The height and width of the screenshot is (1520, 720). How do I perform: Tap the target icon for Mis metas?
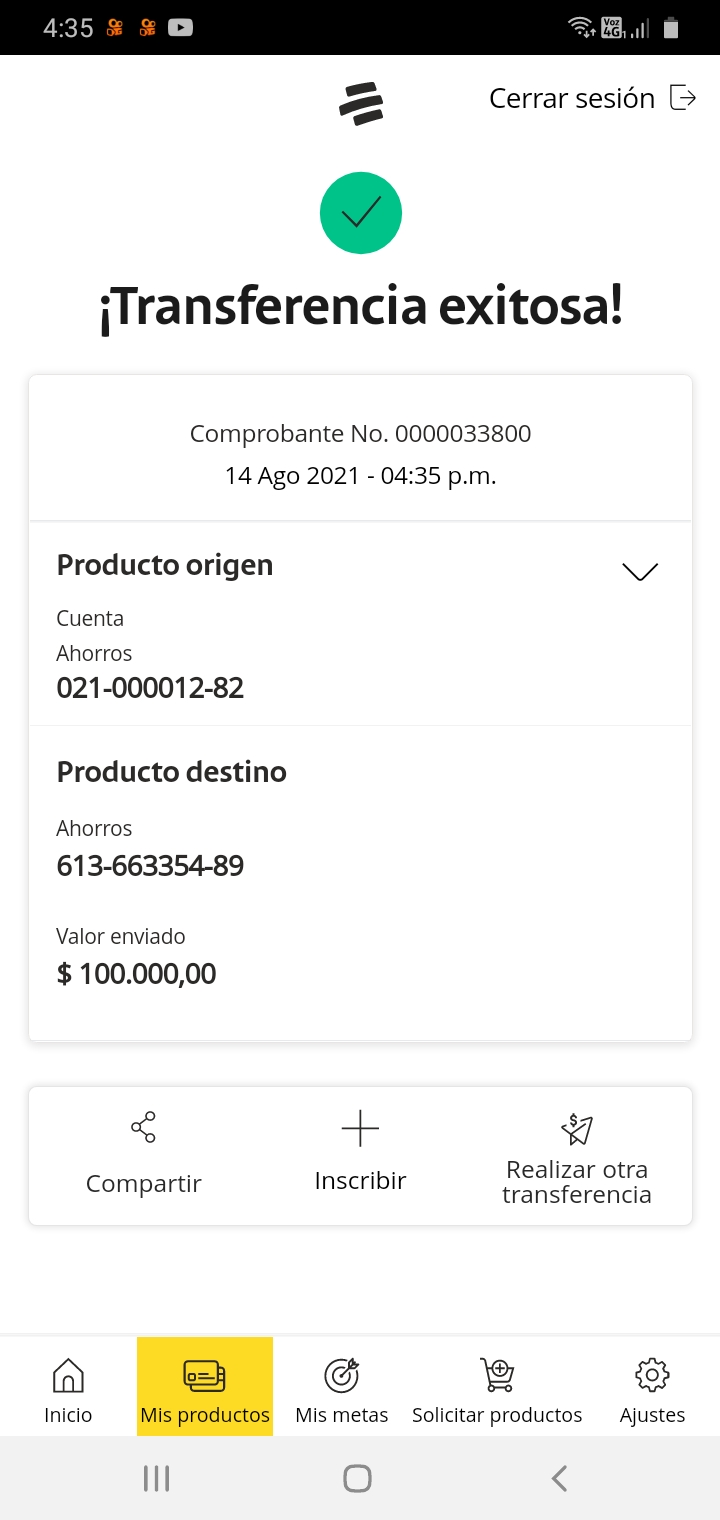(342, 1376)
